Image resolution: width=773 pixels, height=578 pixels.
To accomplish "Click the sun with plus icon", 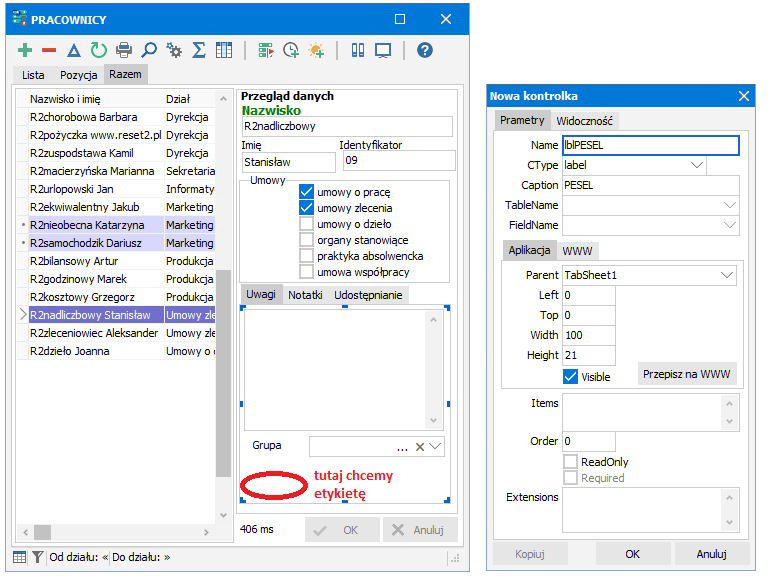I will tap(316, 50).
